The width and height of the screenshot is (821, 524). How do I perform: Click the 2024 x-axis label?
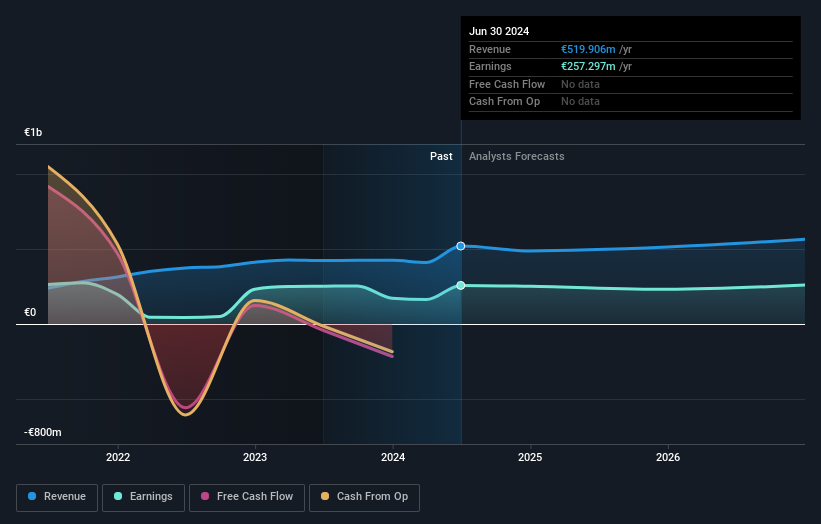pyautogui.click(x=393, y=457)
